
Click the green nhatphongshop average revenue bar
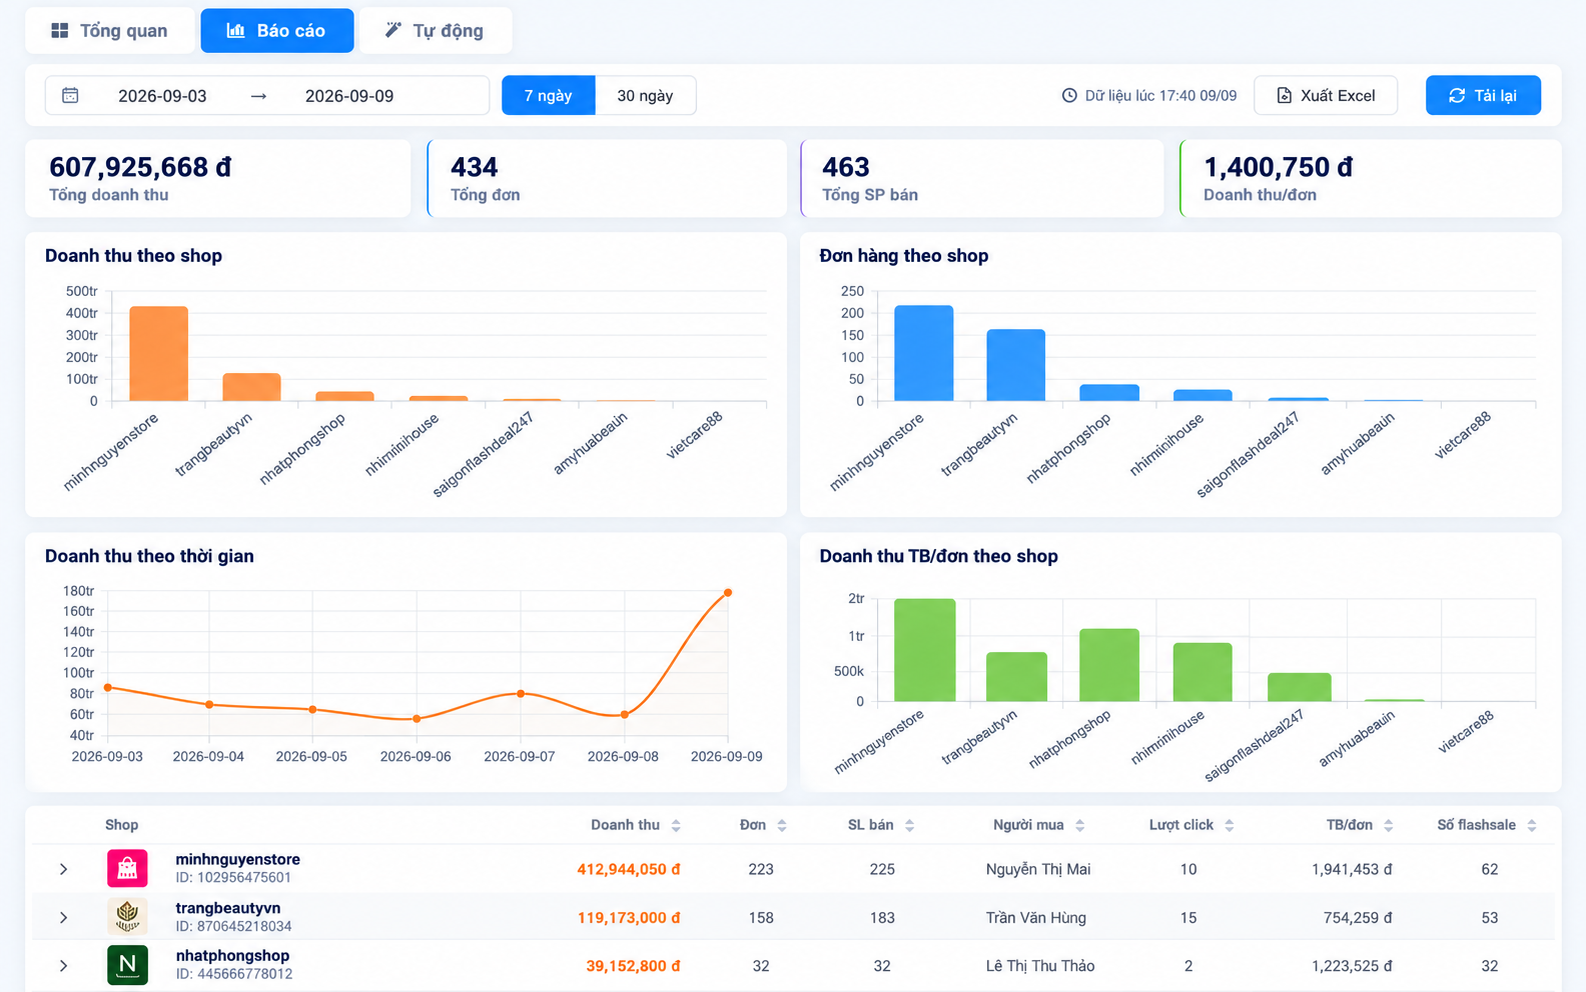point(1109,665)
